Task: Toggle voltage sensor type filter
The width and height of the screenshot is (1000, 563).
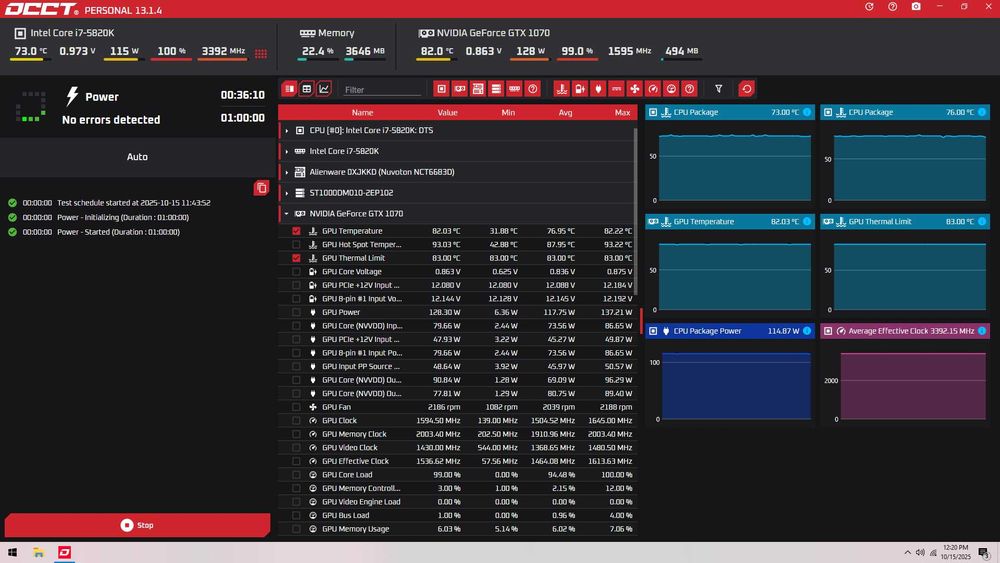Action: pos(580,89)
